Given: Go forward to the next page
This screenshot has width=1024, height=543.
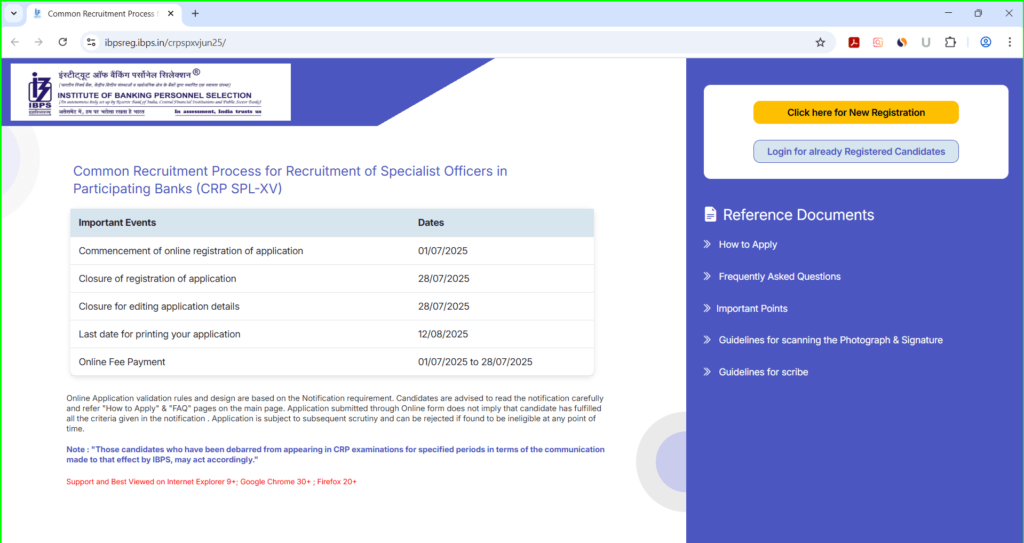Looking at the screenshot, I should (39, 42).
